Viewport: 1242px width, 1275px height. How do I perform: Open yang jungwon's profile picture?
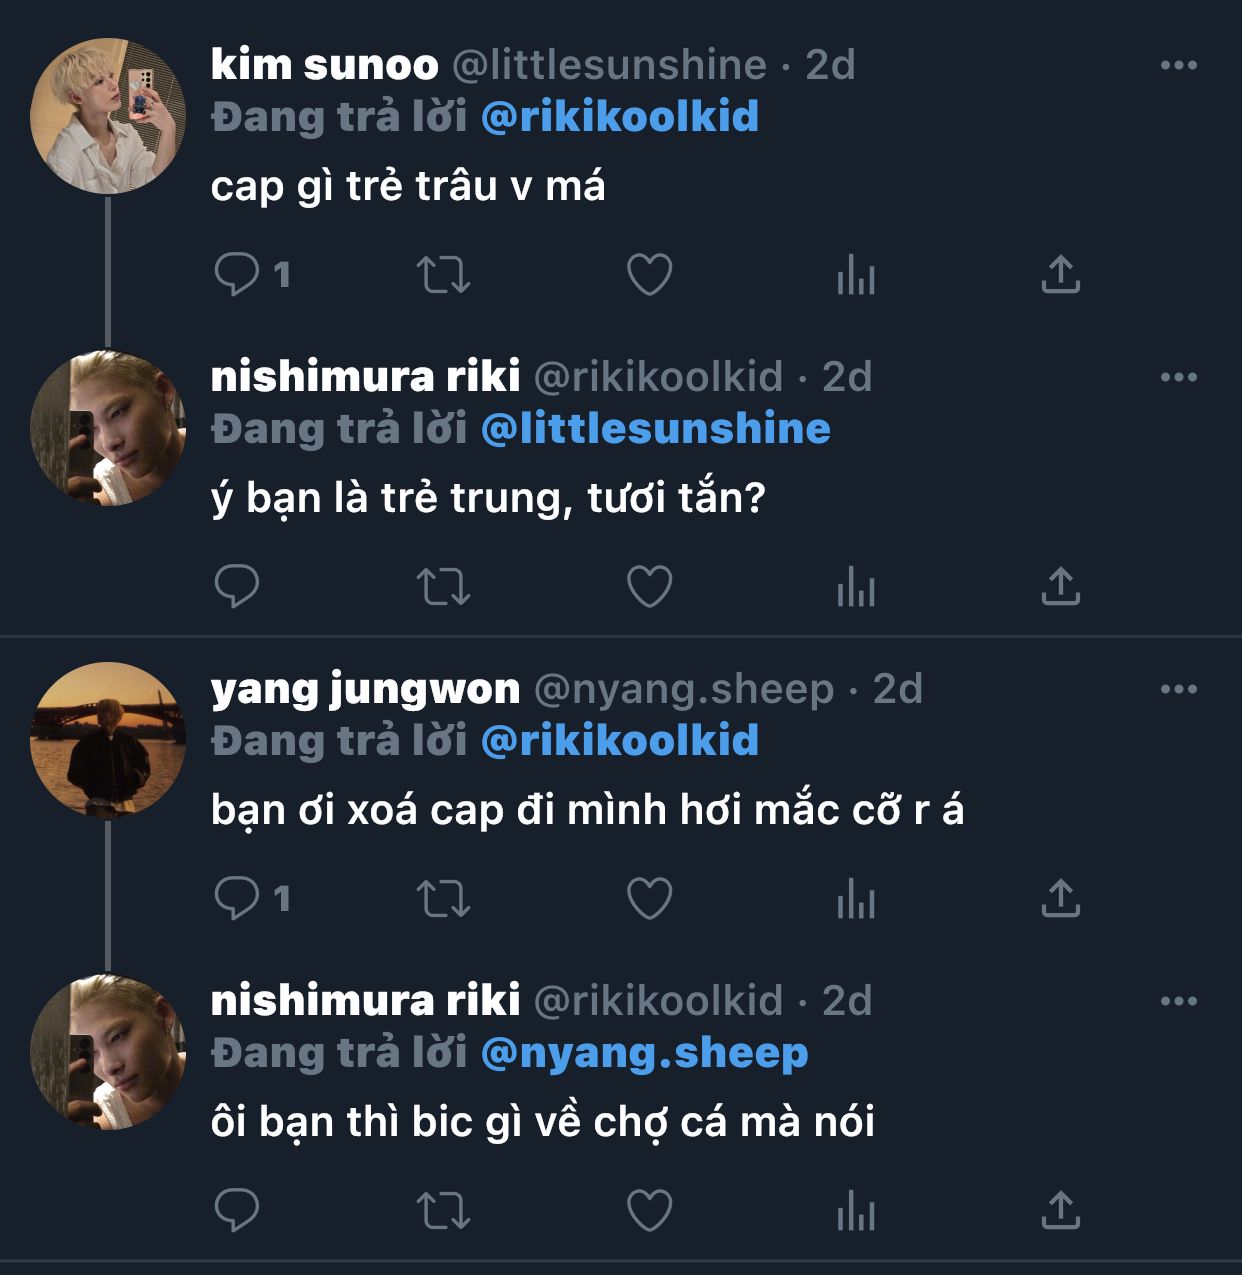pos(108,740)
